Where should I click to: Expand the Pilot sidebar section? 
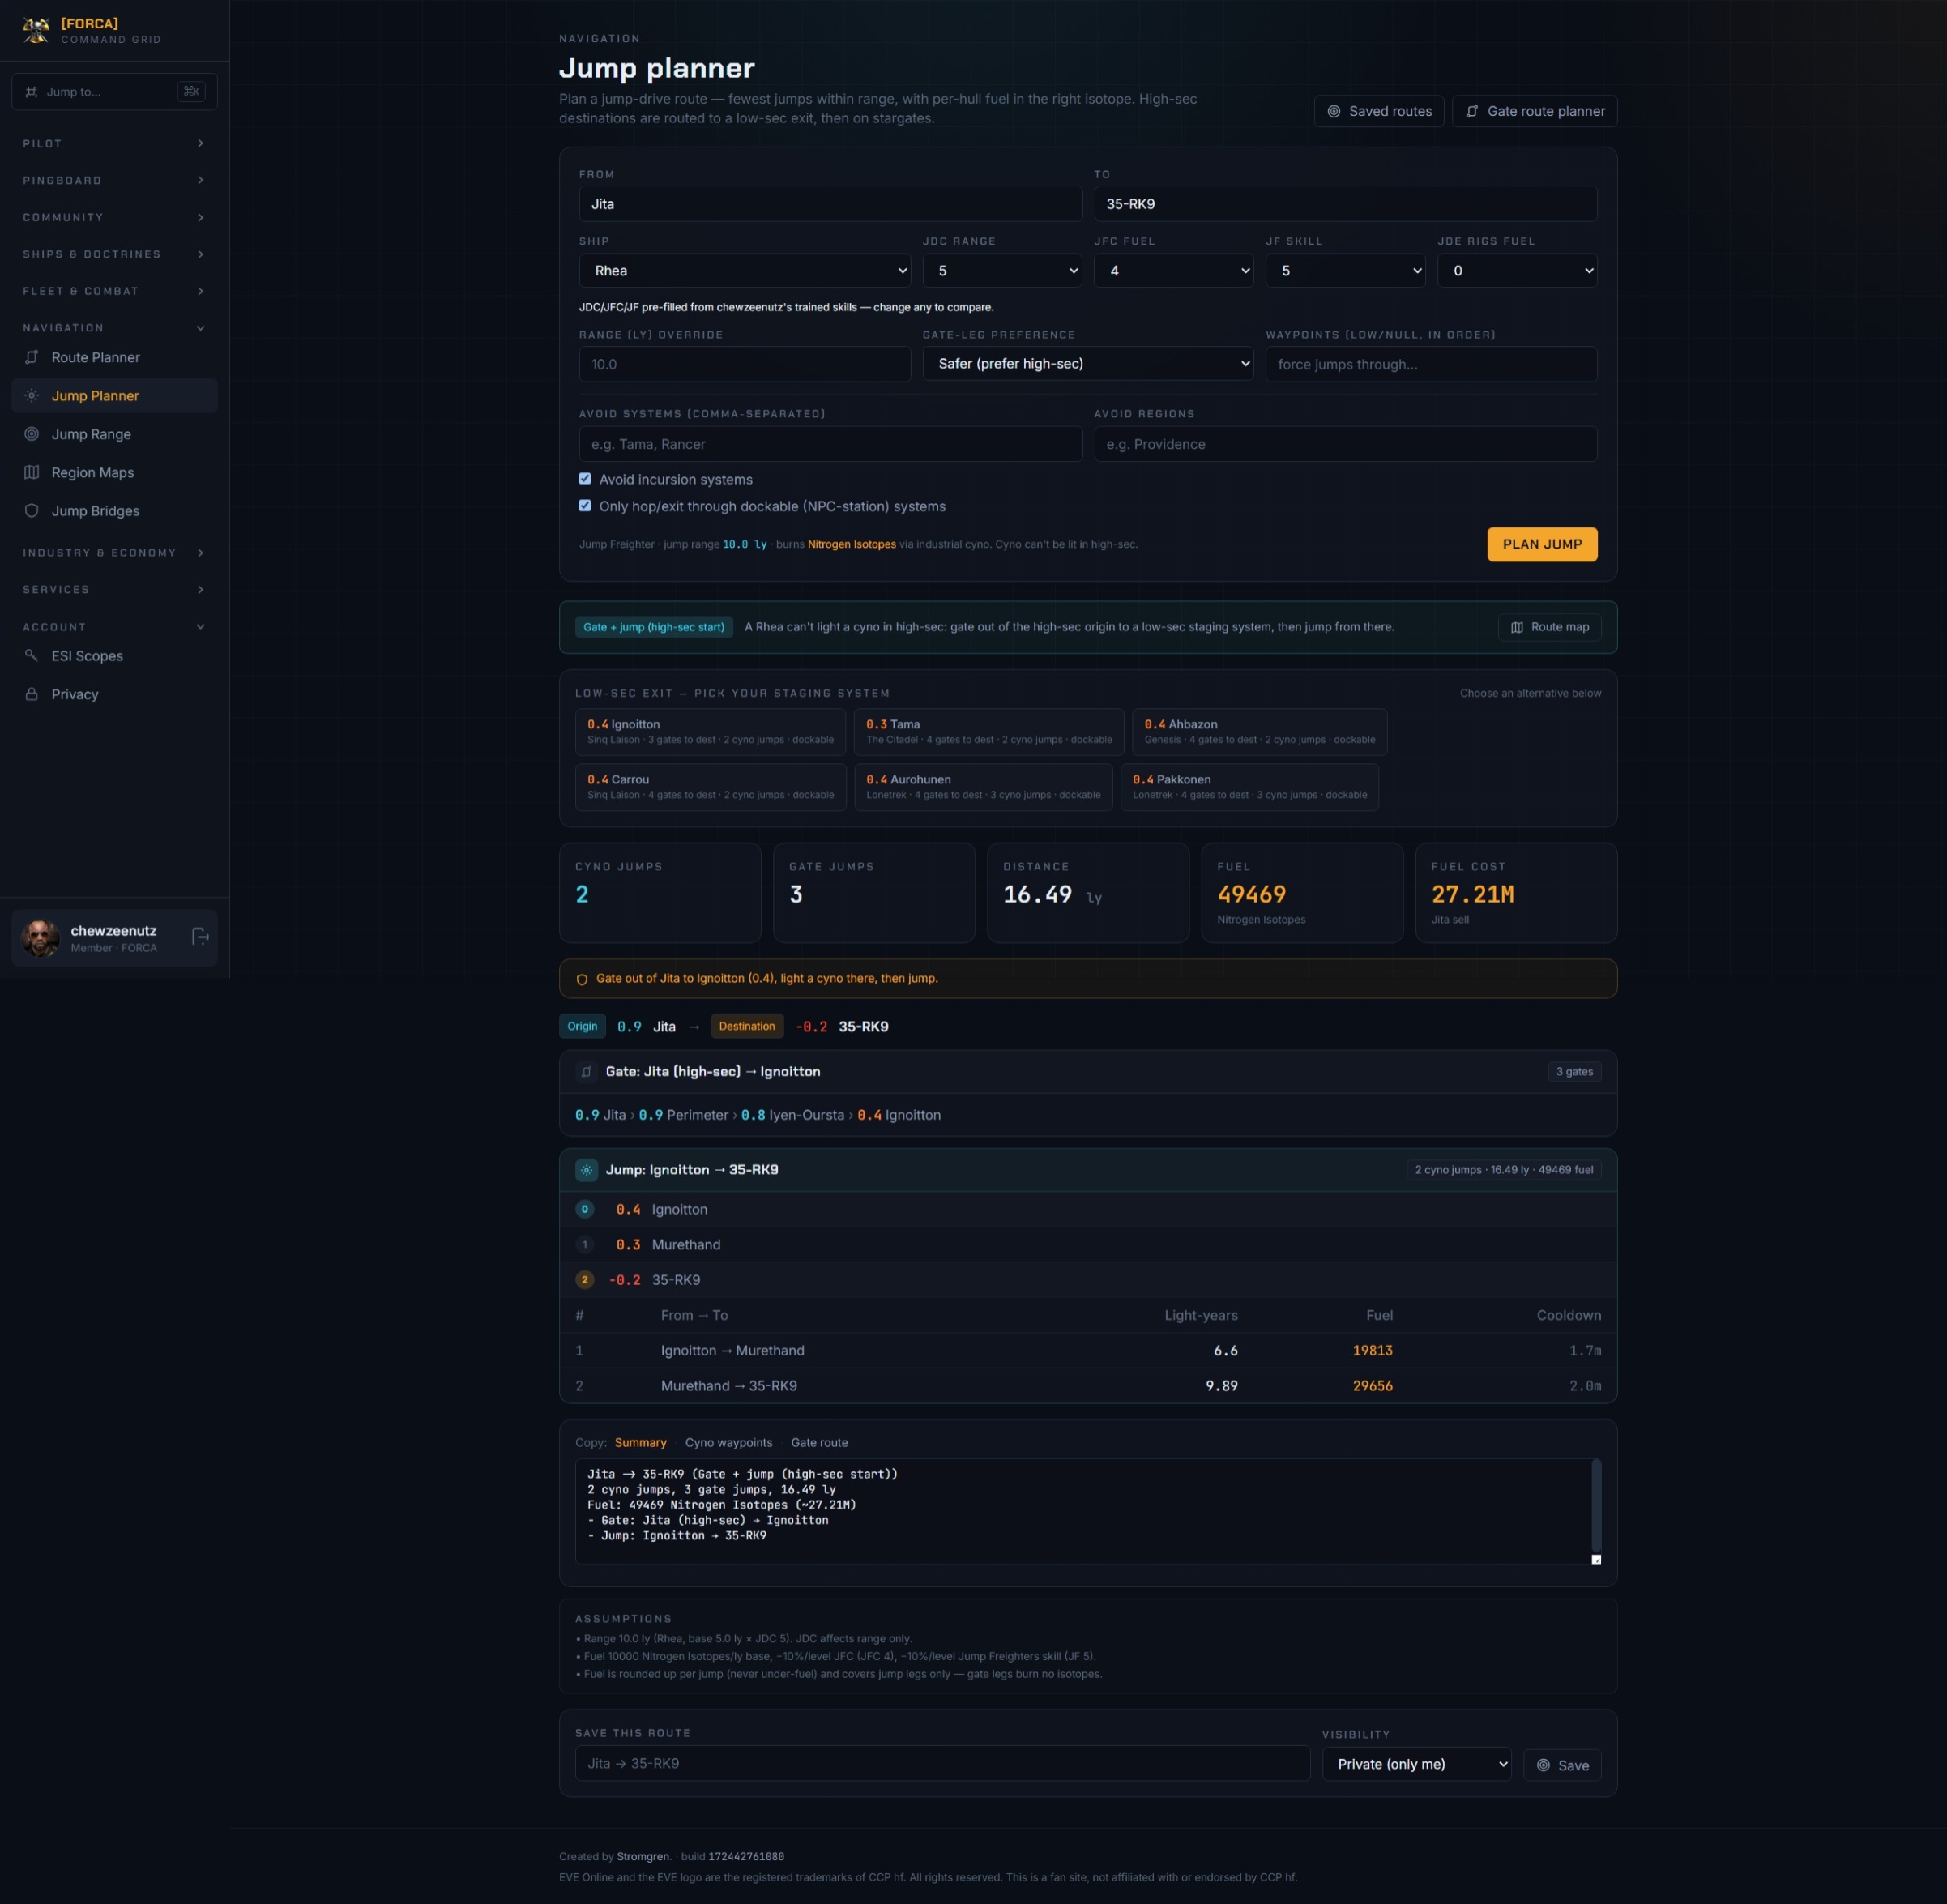[114, 144]
